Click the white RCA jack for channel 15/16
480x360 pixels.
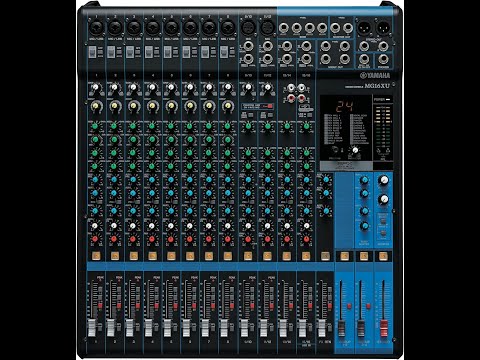tap(302, 88)
